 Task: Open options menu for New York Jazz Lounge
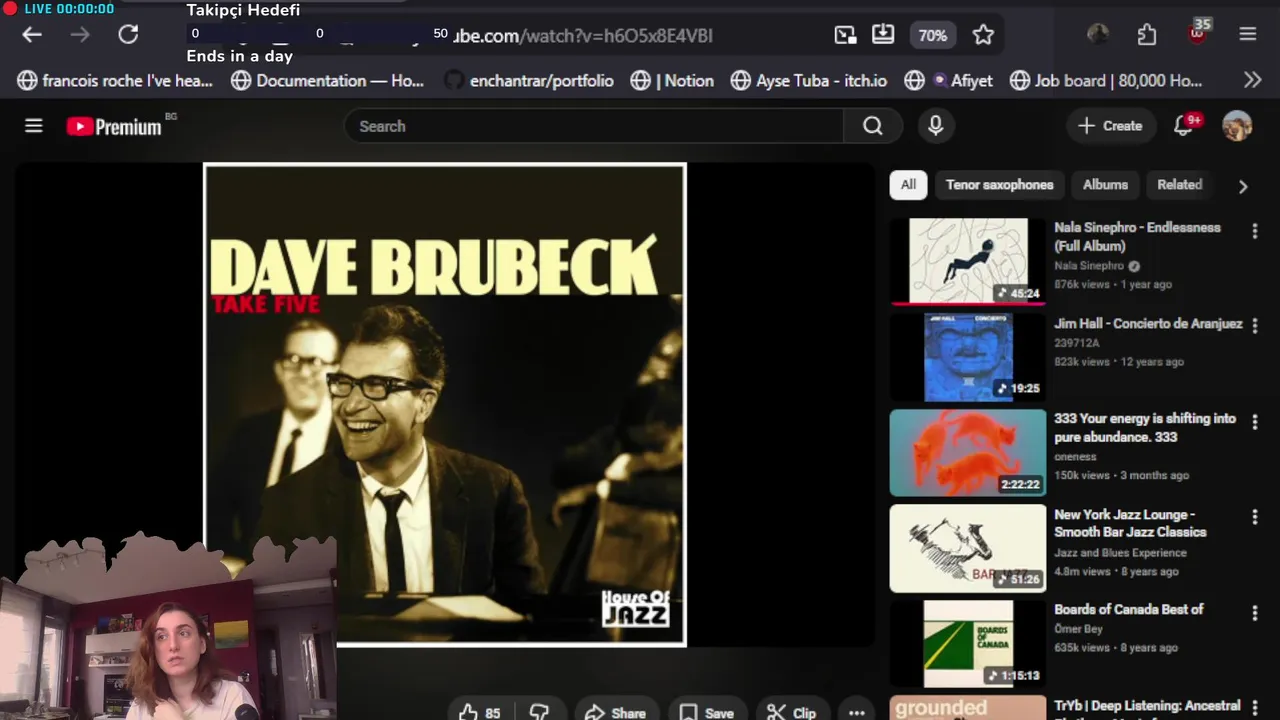pyautogui.click(x=1254, y=517)
